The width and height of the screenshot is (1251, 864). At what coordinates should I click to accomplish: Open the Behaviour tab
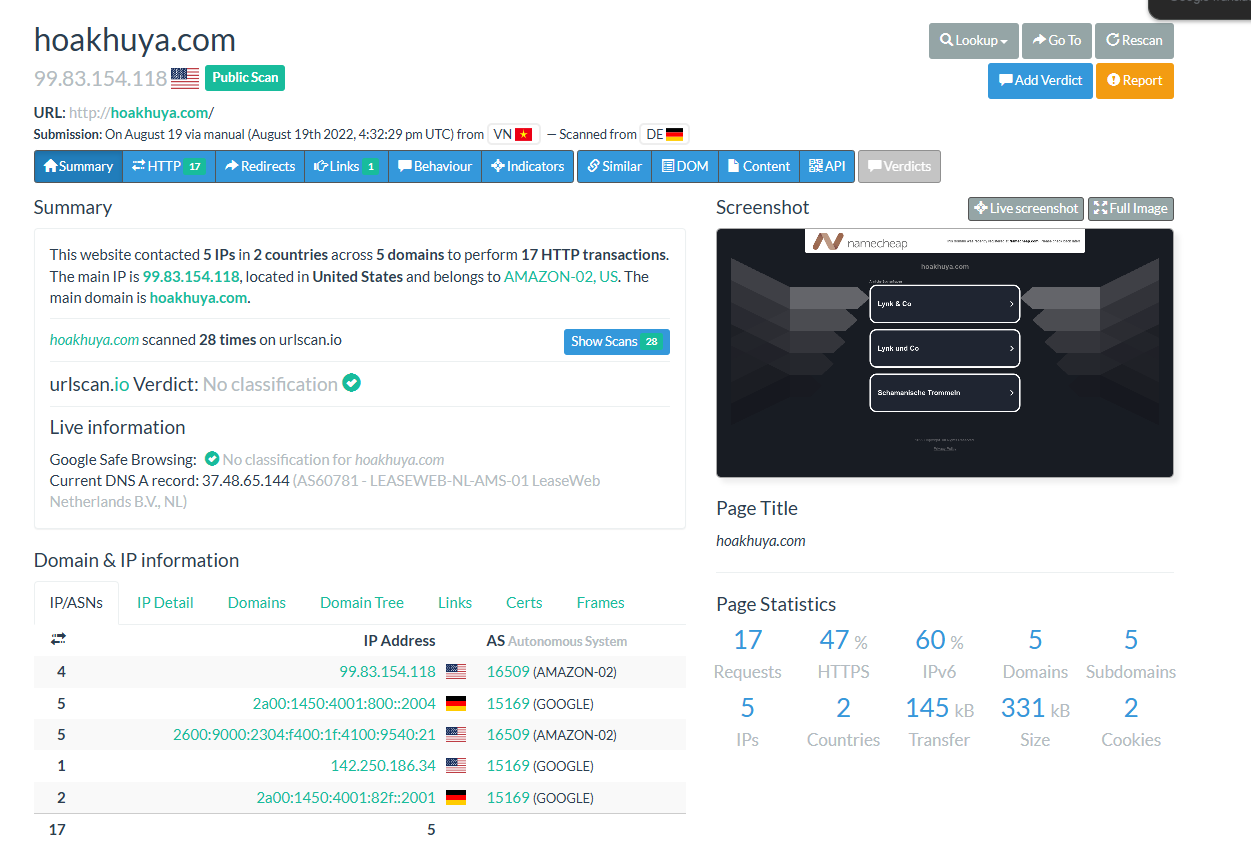tap(435, 167)
